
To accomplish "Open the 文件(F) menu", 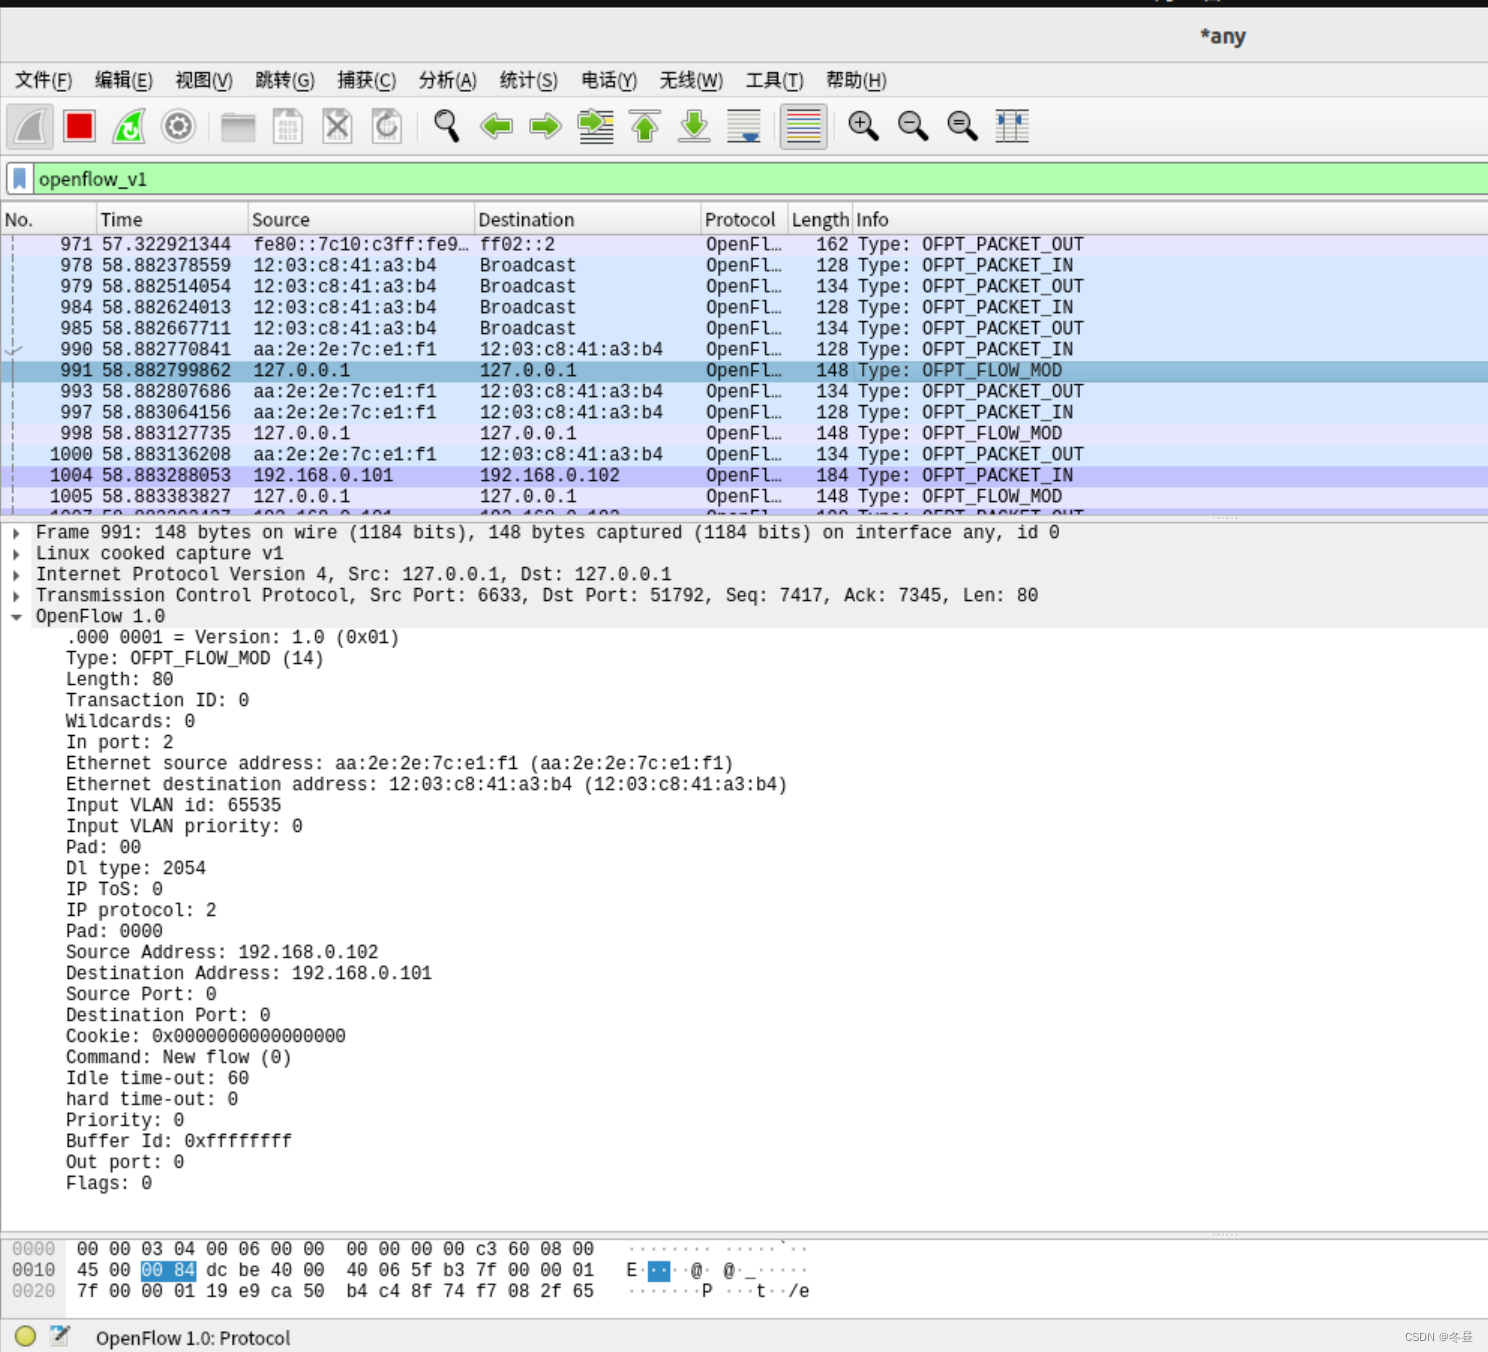I will (x=43, y=80).
